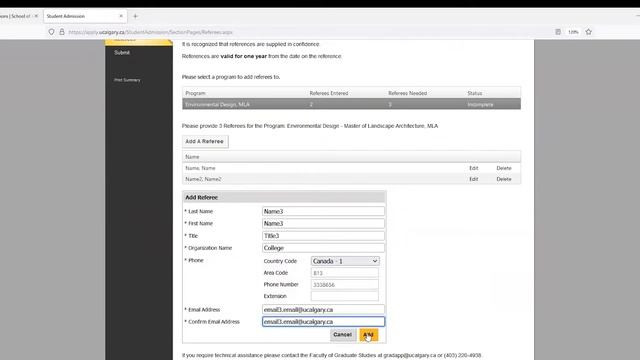The image size is (640, 360).
Task: Click the Confirm Email Address field
Action: pos(323,322)
